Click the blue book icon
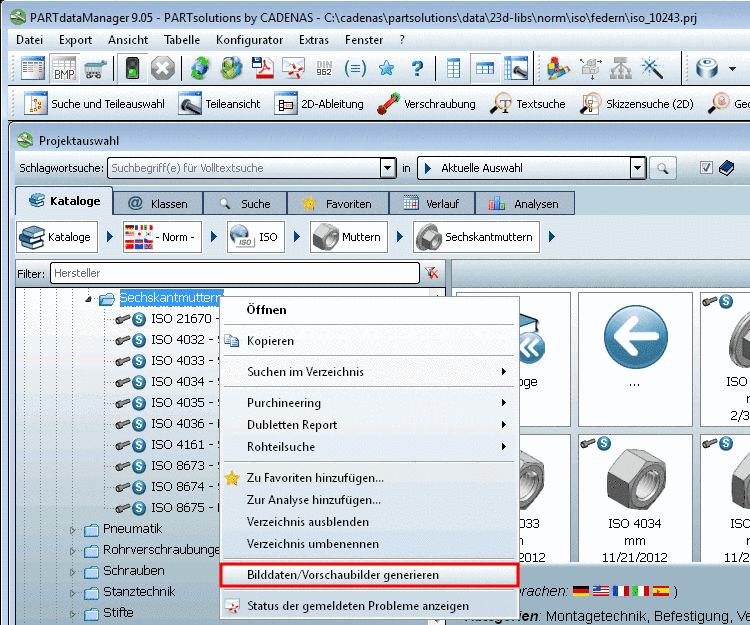This screenshot has width=750, height=625. coord(726,168)
